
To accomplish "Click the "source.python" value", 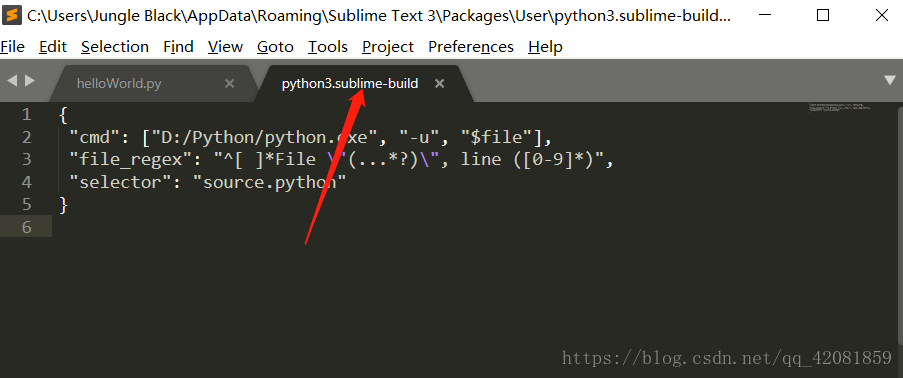I will click(270, 182).
